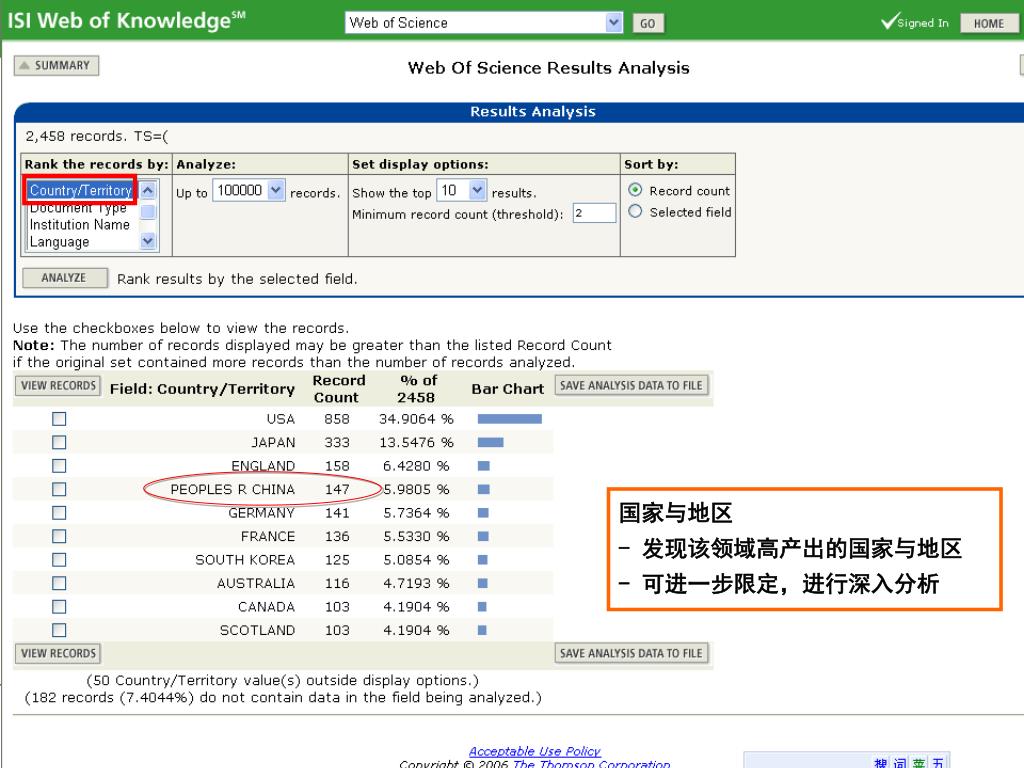
Task: Click the PEOPLES R CHINA text
Action: point(232,489)
